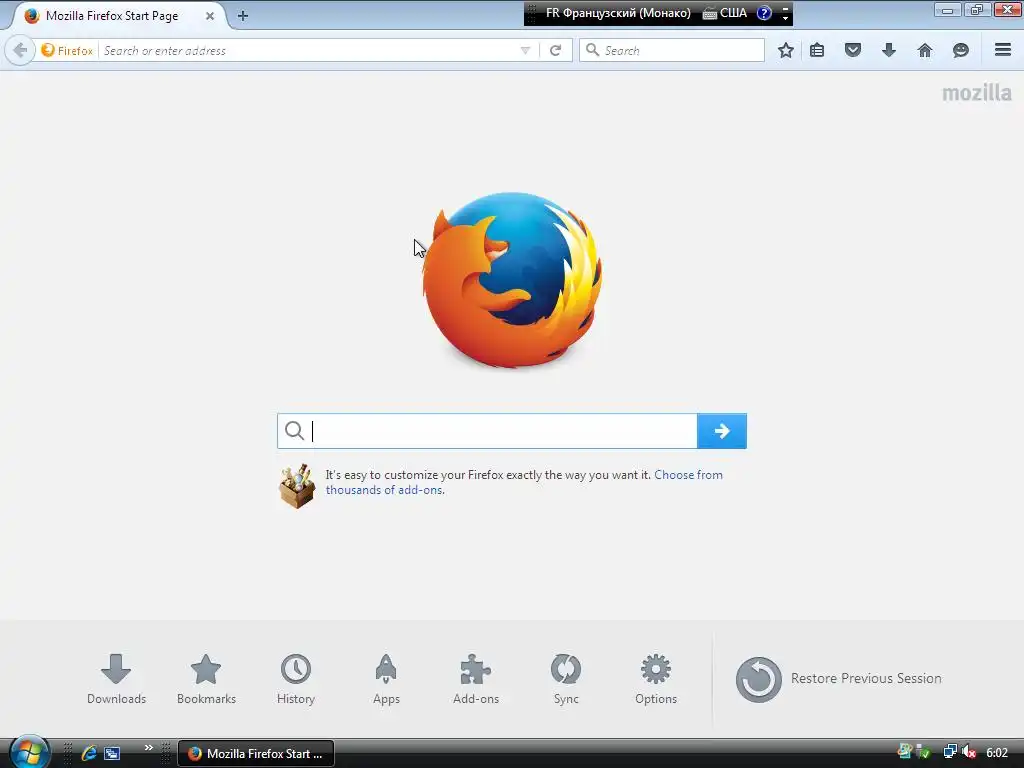Open the Pocket save icon
Screen dimensions: 1024x768
pos(853,50)
